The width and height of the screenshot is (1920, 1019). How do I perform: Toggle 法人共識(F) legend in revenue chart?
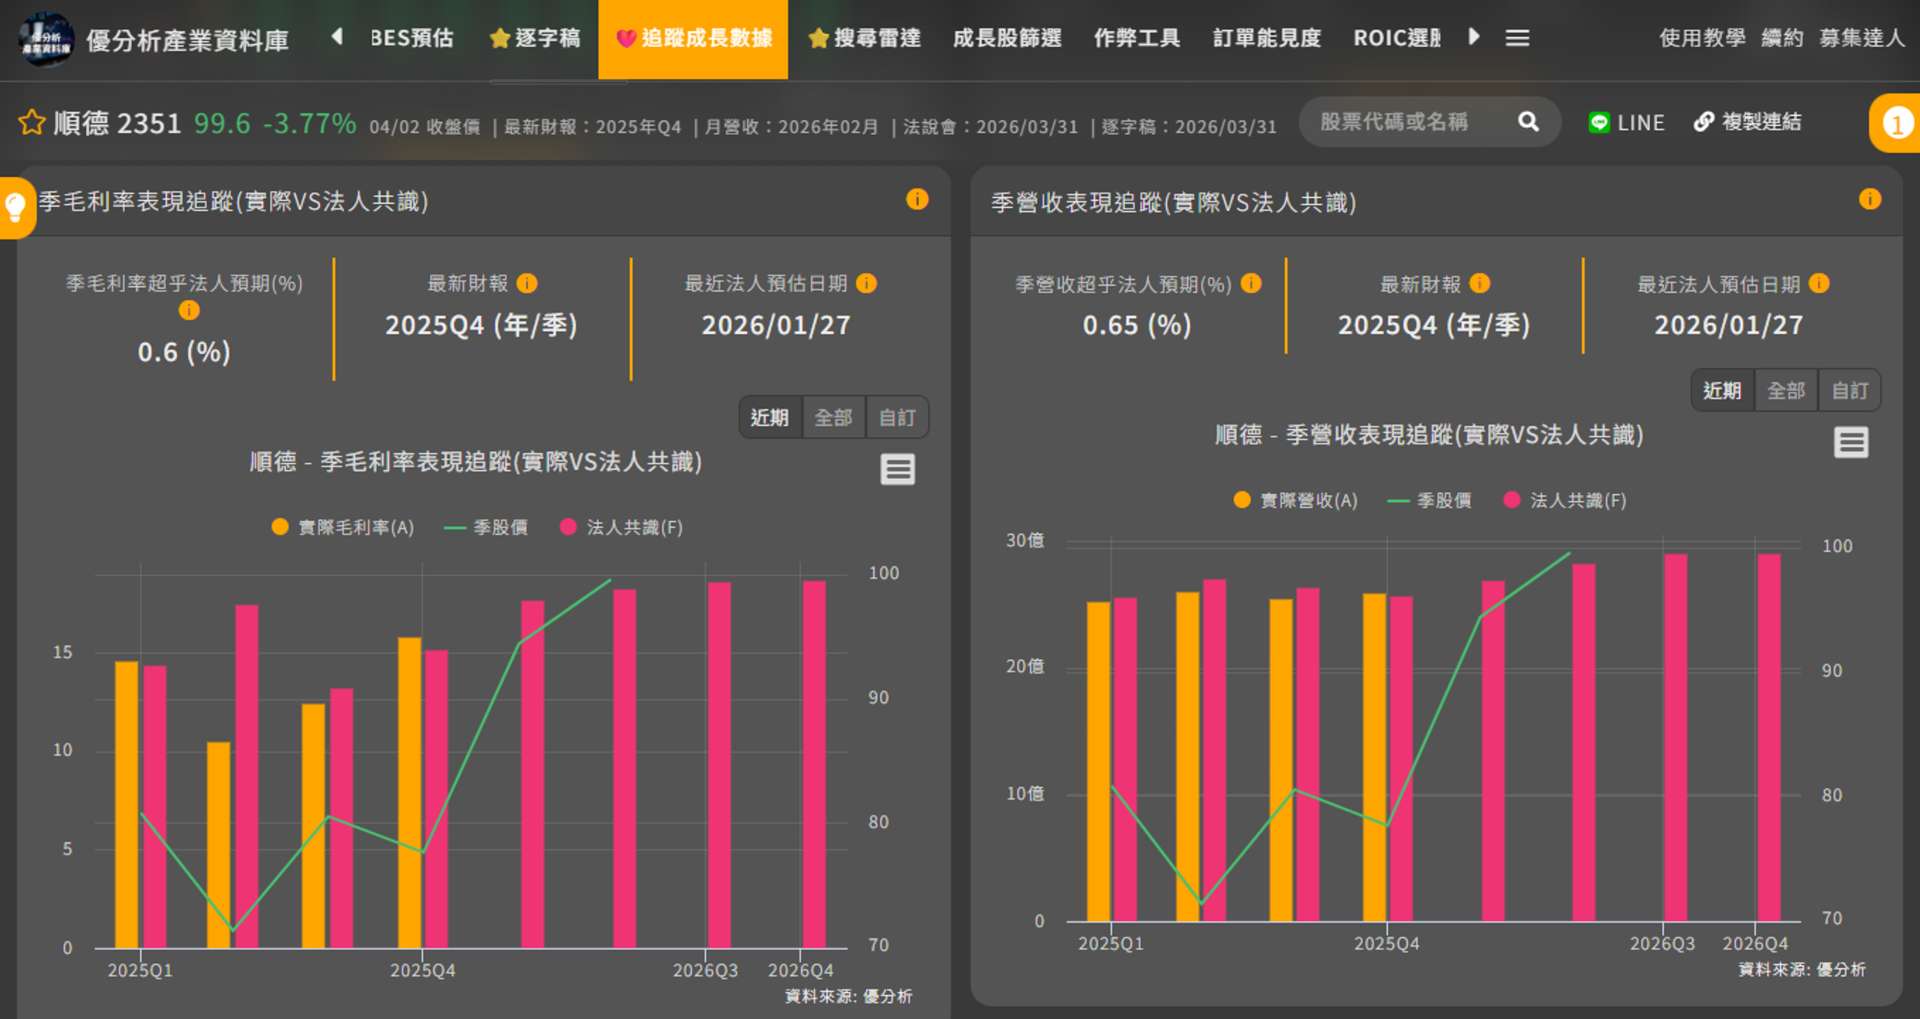tap(1566, 500)
